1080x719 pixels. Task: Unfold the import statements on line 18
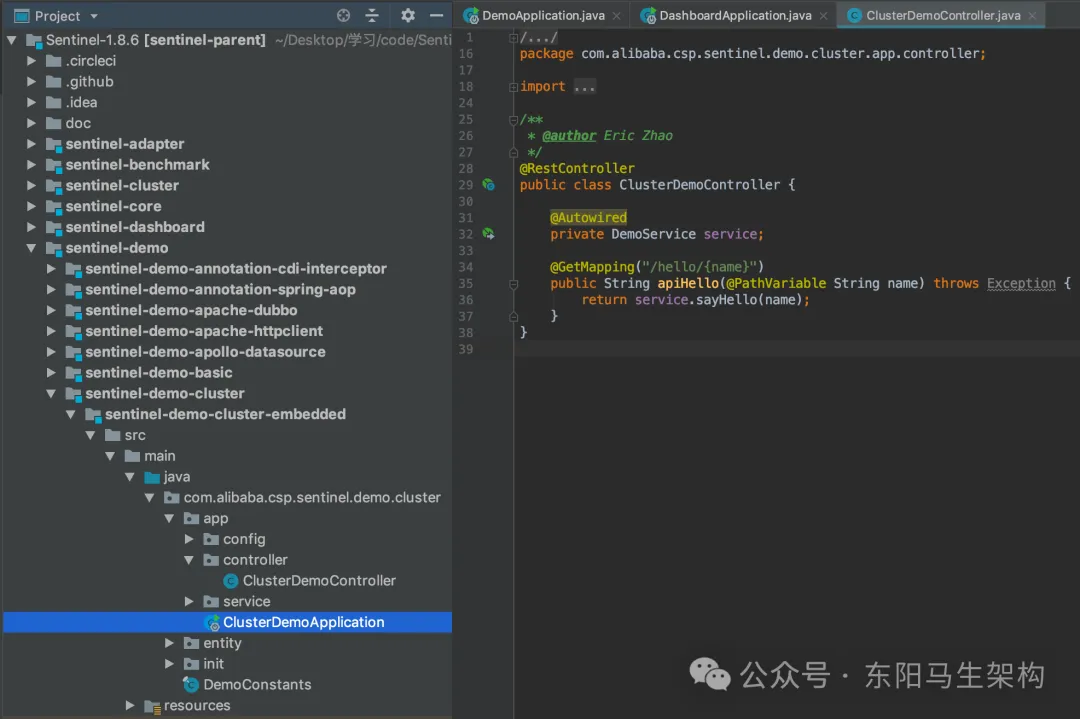click(x=513, y=87)
